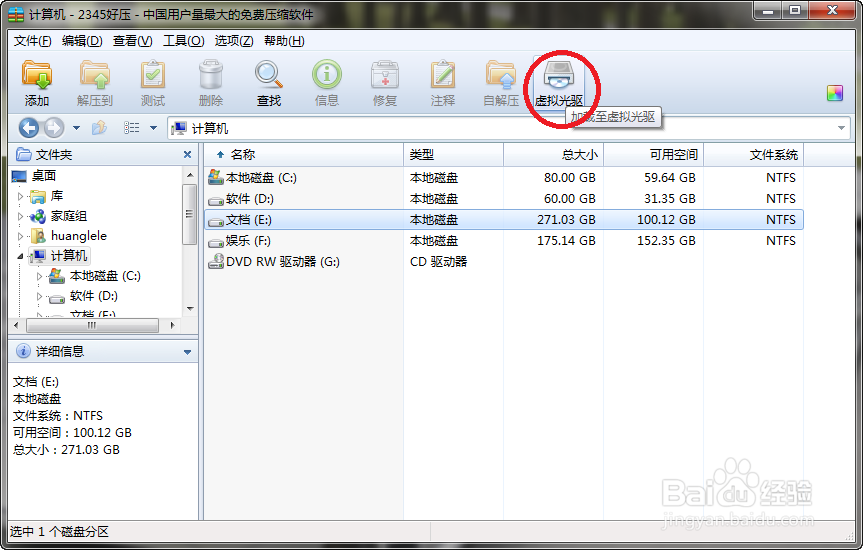Screen dimensions: 863x550
Task: Open navigation history dropdown arrow
Action: point(77,128)
